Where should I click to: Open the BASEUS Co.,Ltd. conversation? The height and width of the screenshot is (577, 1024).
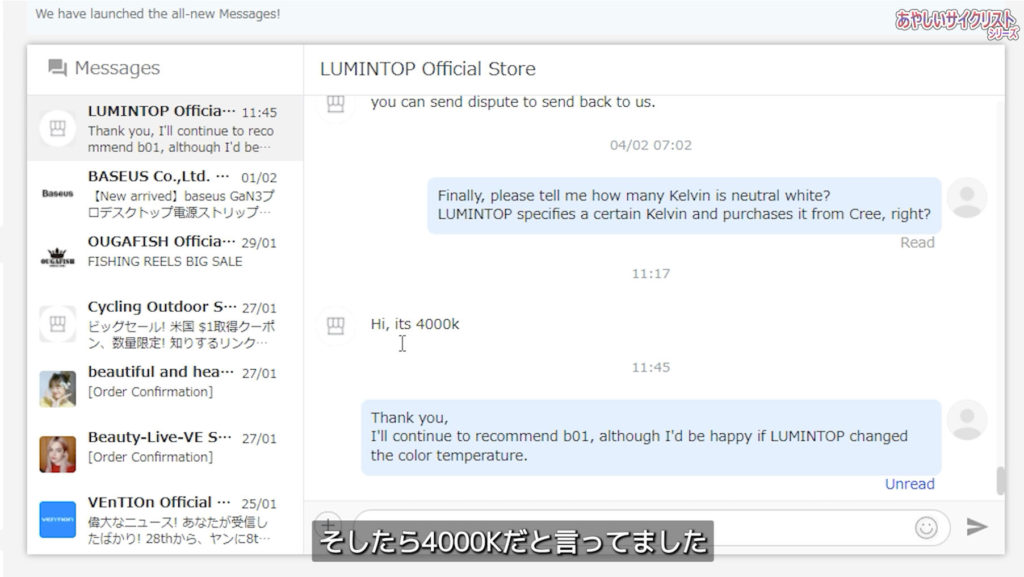pos(165,194)
